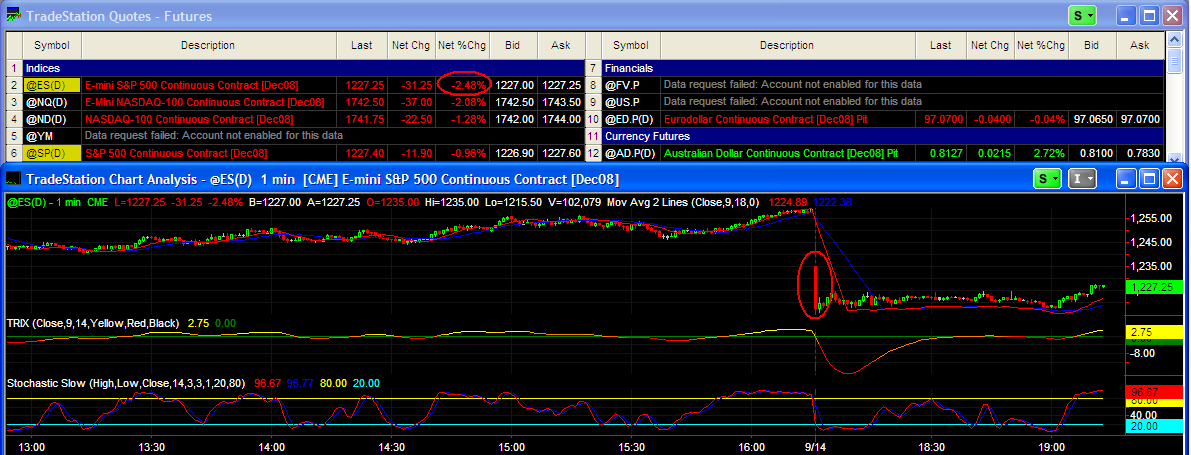Click the 2.72% net percent change cell

[x=1041, y=153]
